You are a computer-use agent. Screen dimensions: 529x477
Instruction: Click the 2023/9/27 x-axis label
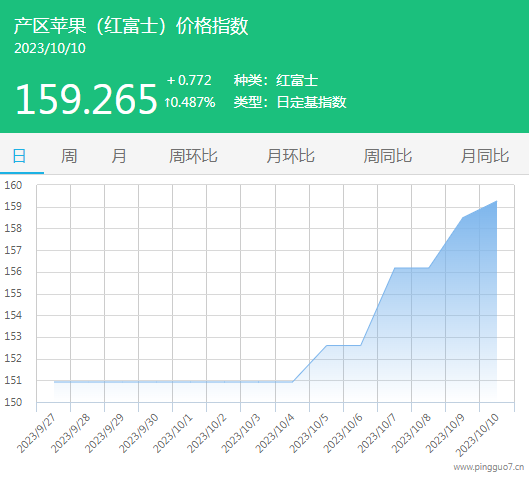click(36, 434)
